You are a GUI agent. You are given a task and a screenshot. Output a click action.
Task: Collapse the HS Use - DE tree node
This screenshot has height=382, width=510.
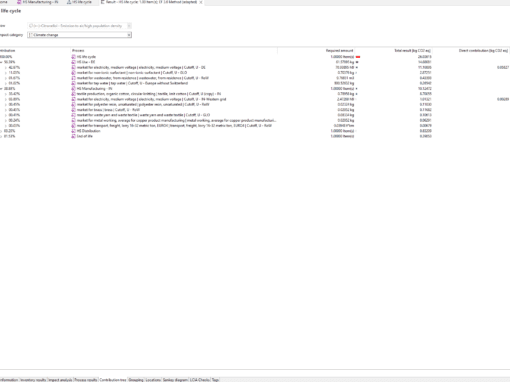click(x=1, y=62)
